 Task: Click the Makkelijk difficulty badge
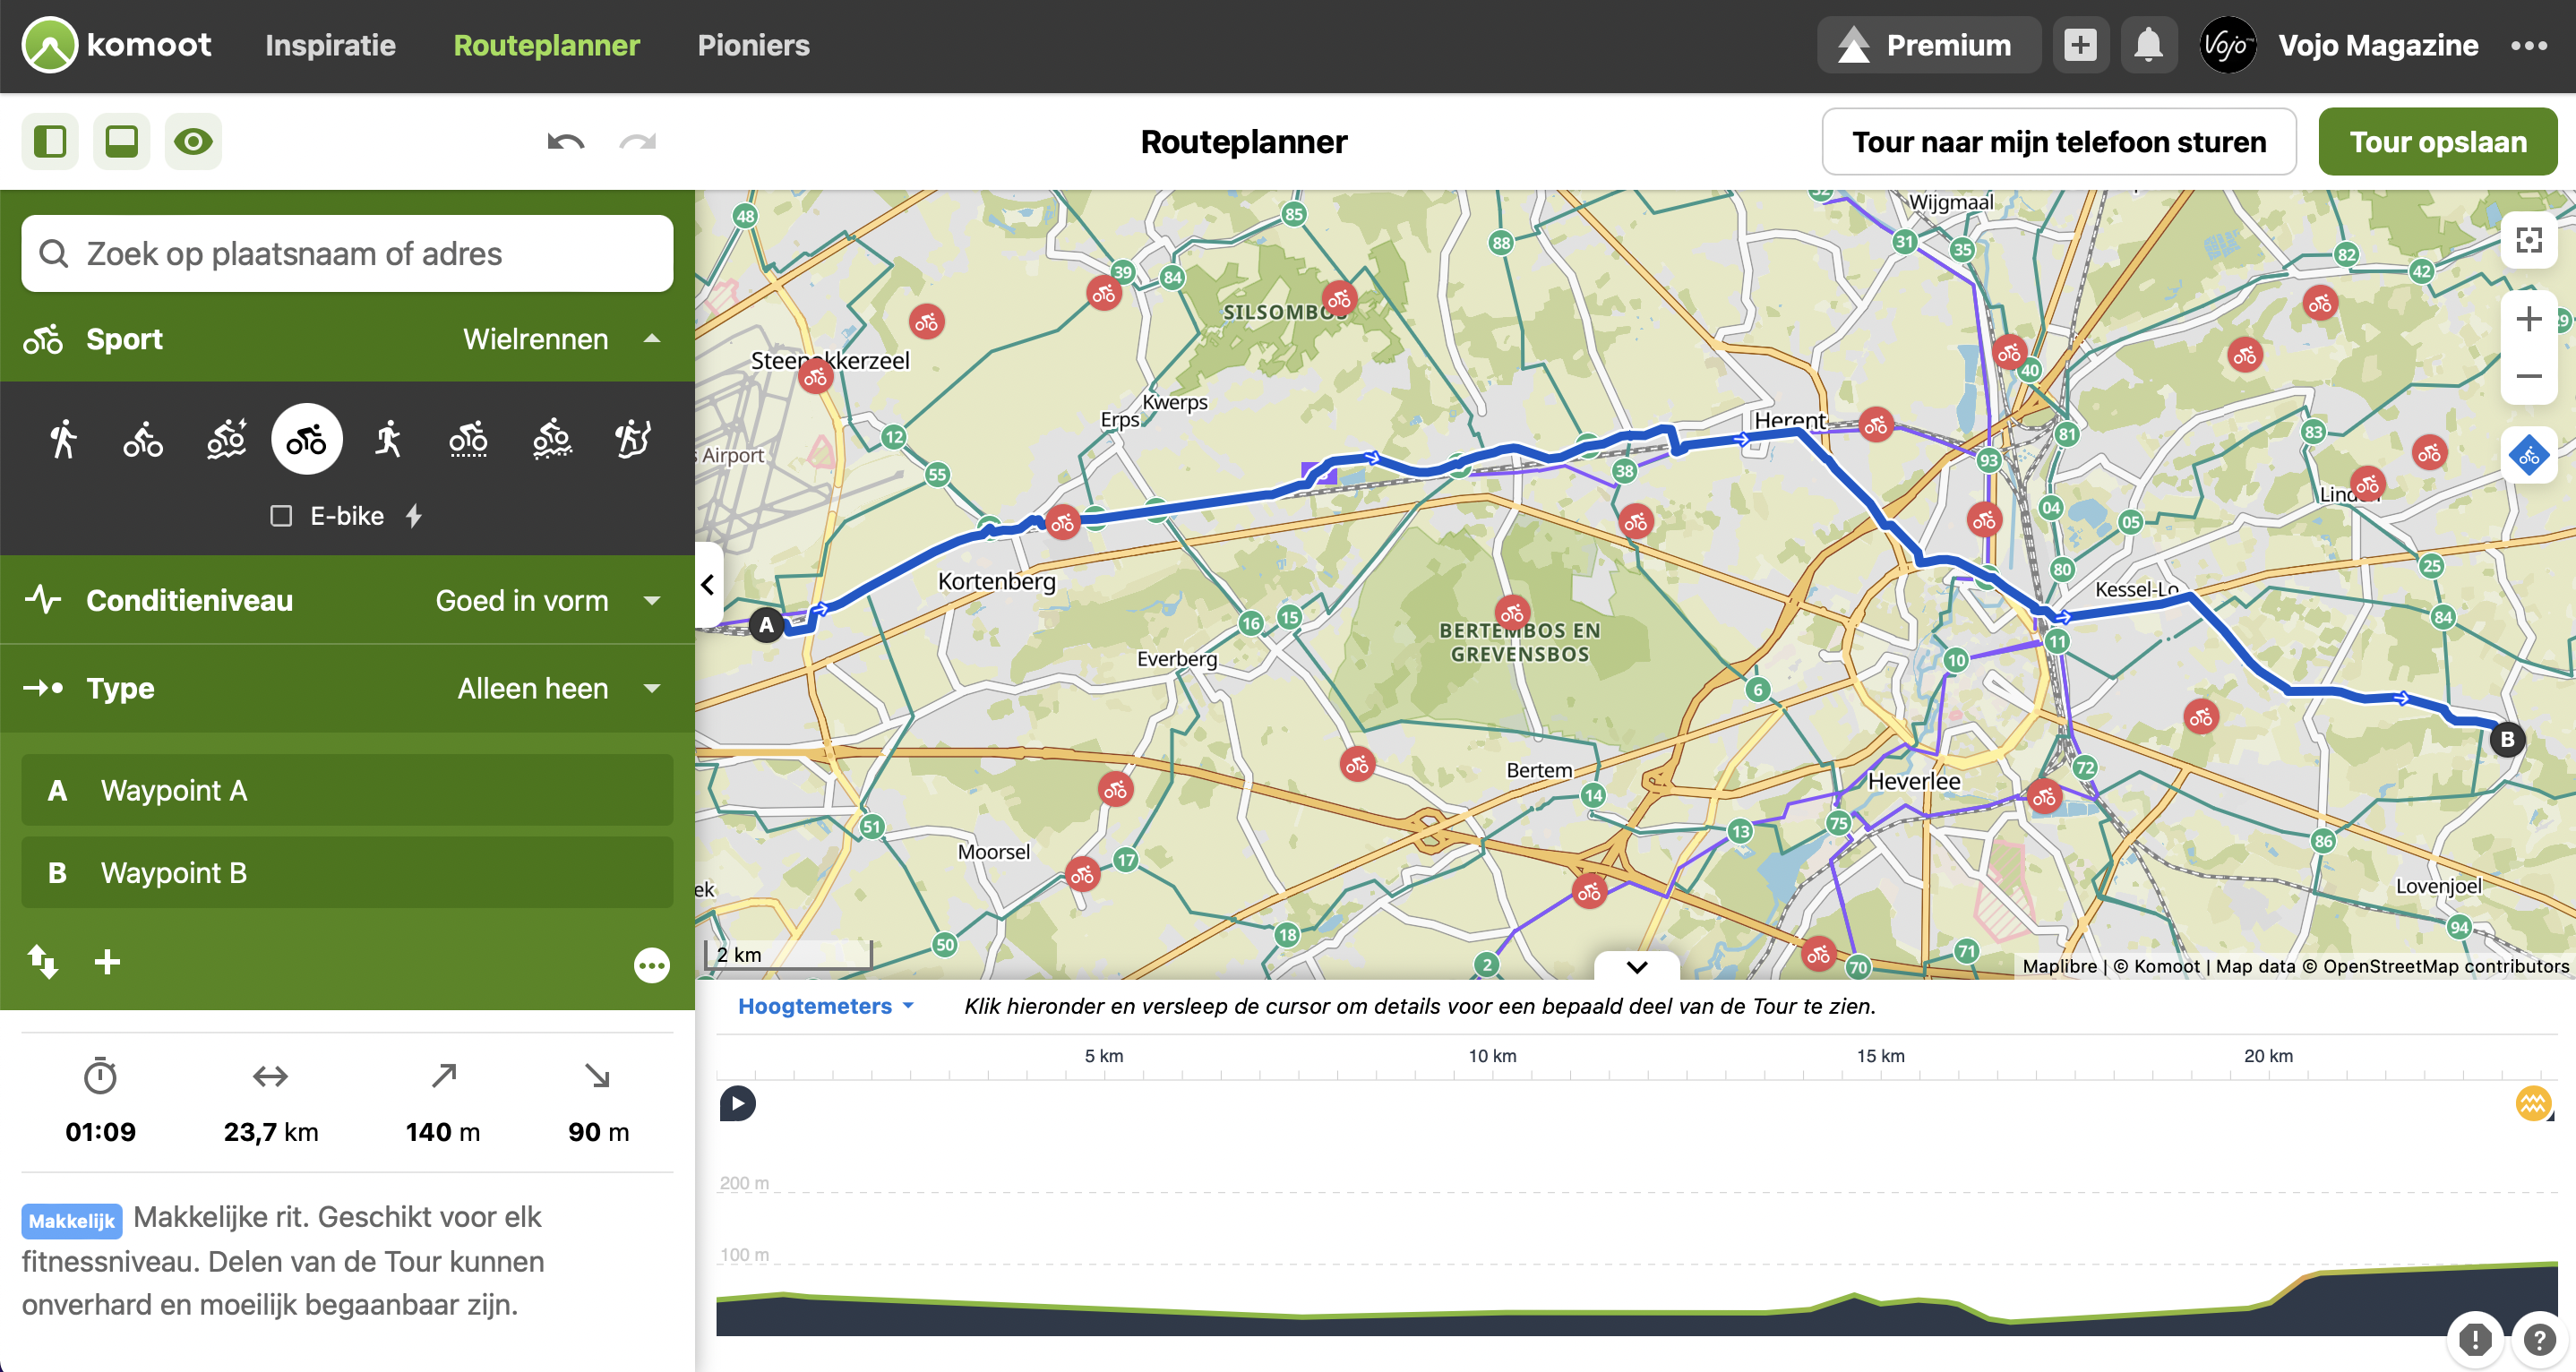click(x=72, y=1221)
